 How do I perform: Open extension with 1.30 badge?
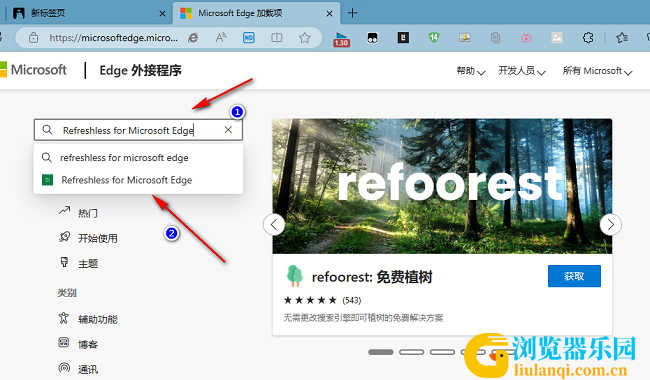(342, 39)
